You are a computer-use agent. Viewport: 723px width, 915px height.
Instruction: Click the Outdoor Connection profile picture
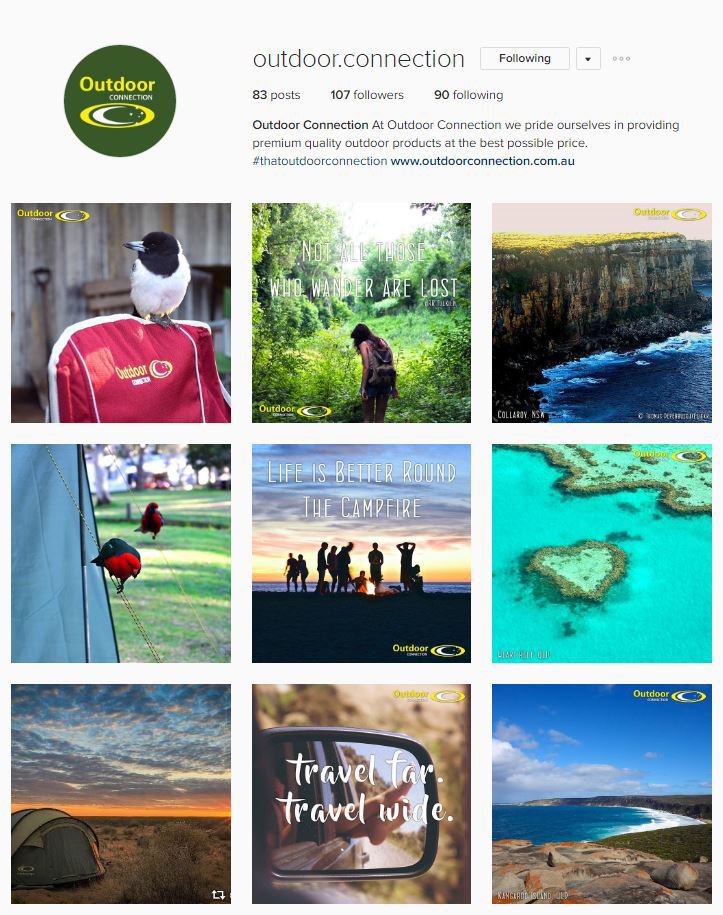120,101
